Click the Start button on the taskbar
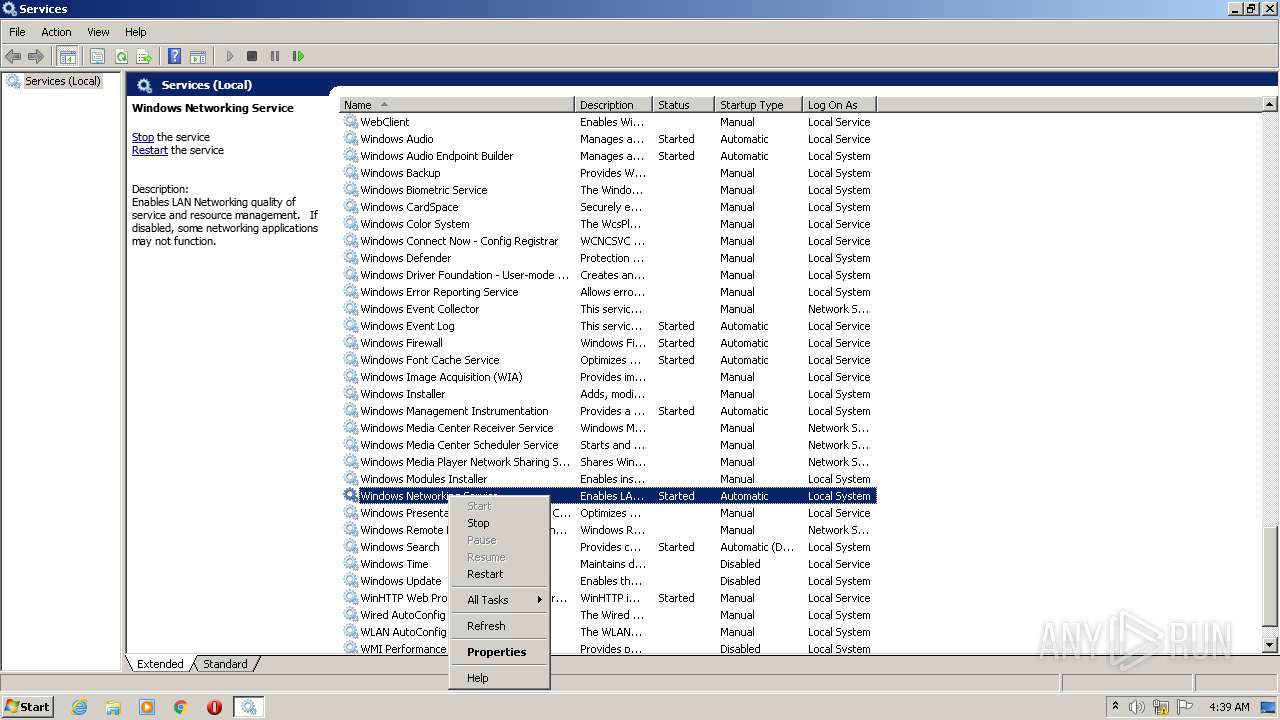1280x720 pixels. coord(27,707)
